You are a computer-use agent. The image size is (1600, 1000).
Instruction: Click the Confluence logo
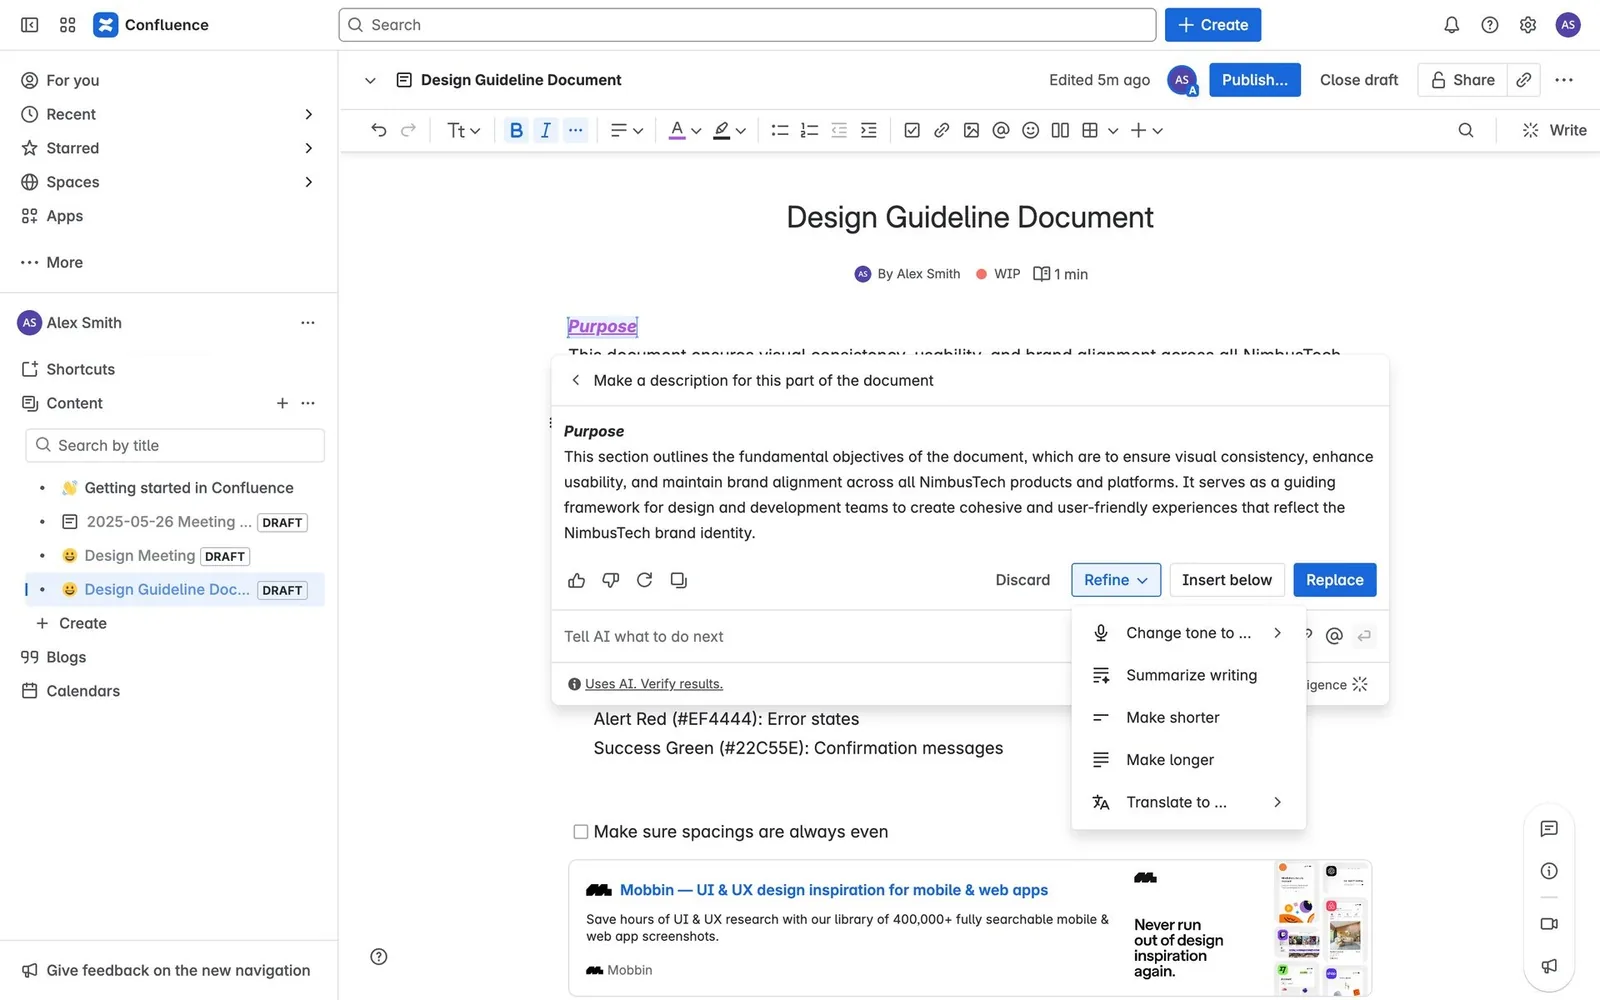(151, 25)
